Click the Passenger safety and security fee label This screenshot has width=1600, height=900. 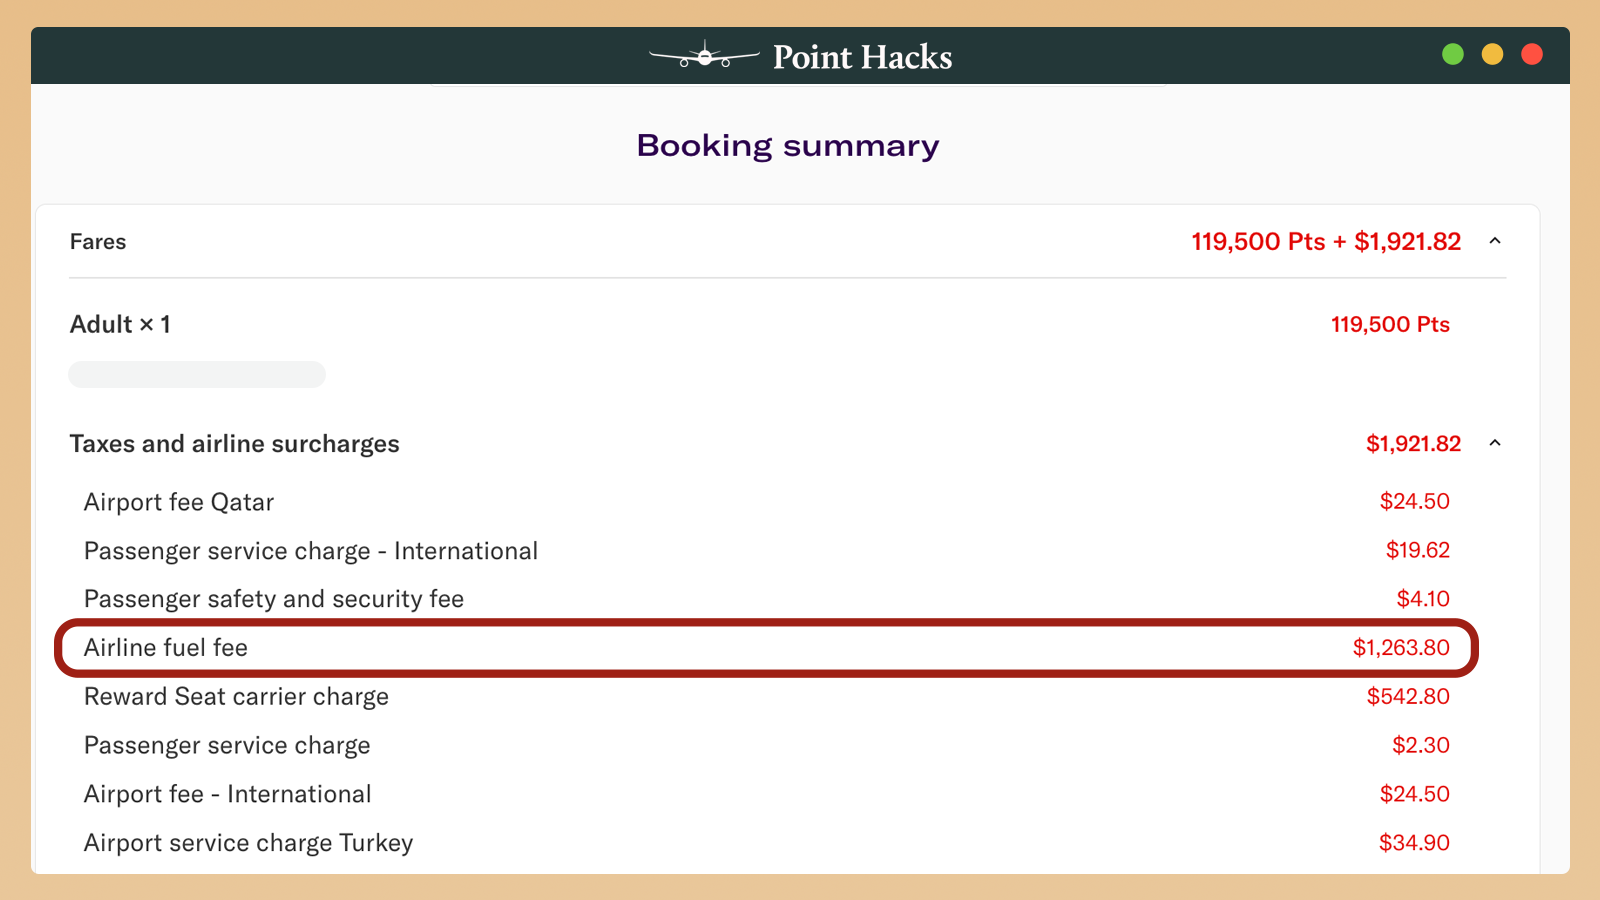click(x=274, y=599)
